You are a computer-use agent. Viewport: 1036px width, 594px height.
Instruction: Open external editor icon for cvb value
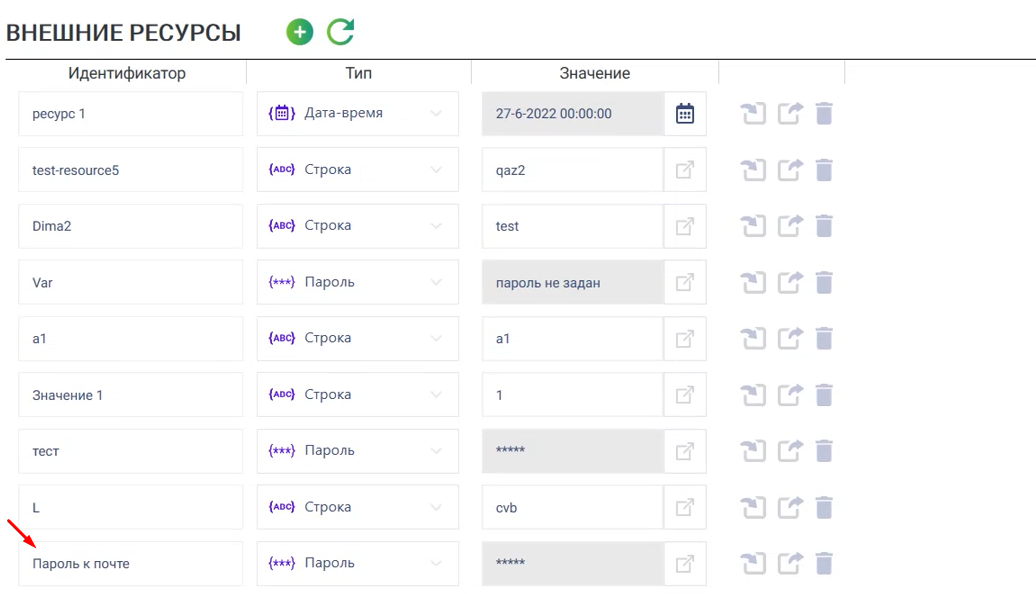[x=685, y=507]
